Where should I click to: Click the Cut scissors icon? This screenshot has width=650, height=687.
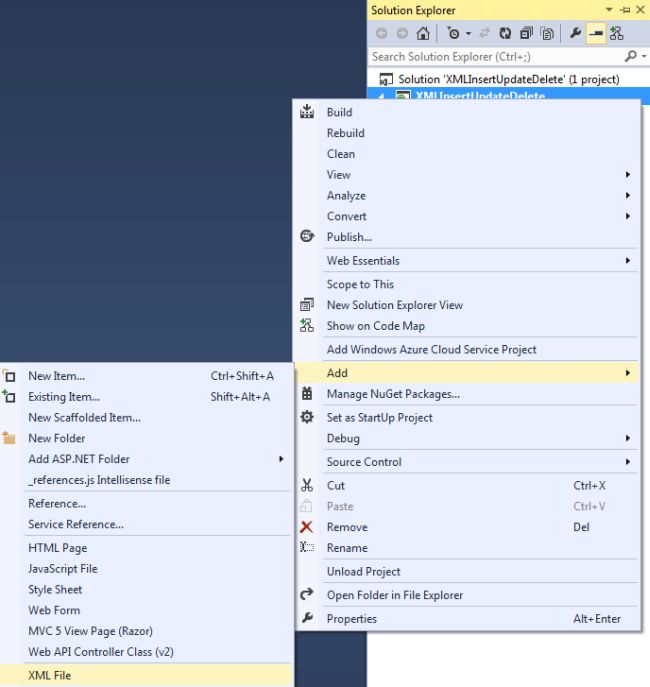point(307,485)
